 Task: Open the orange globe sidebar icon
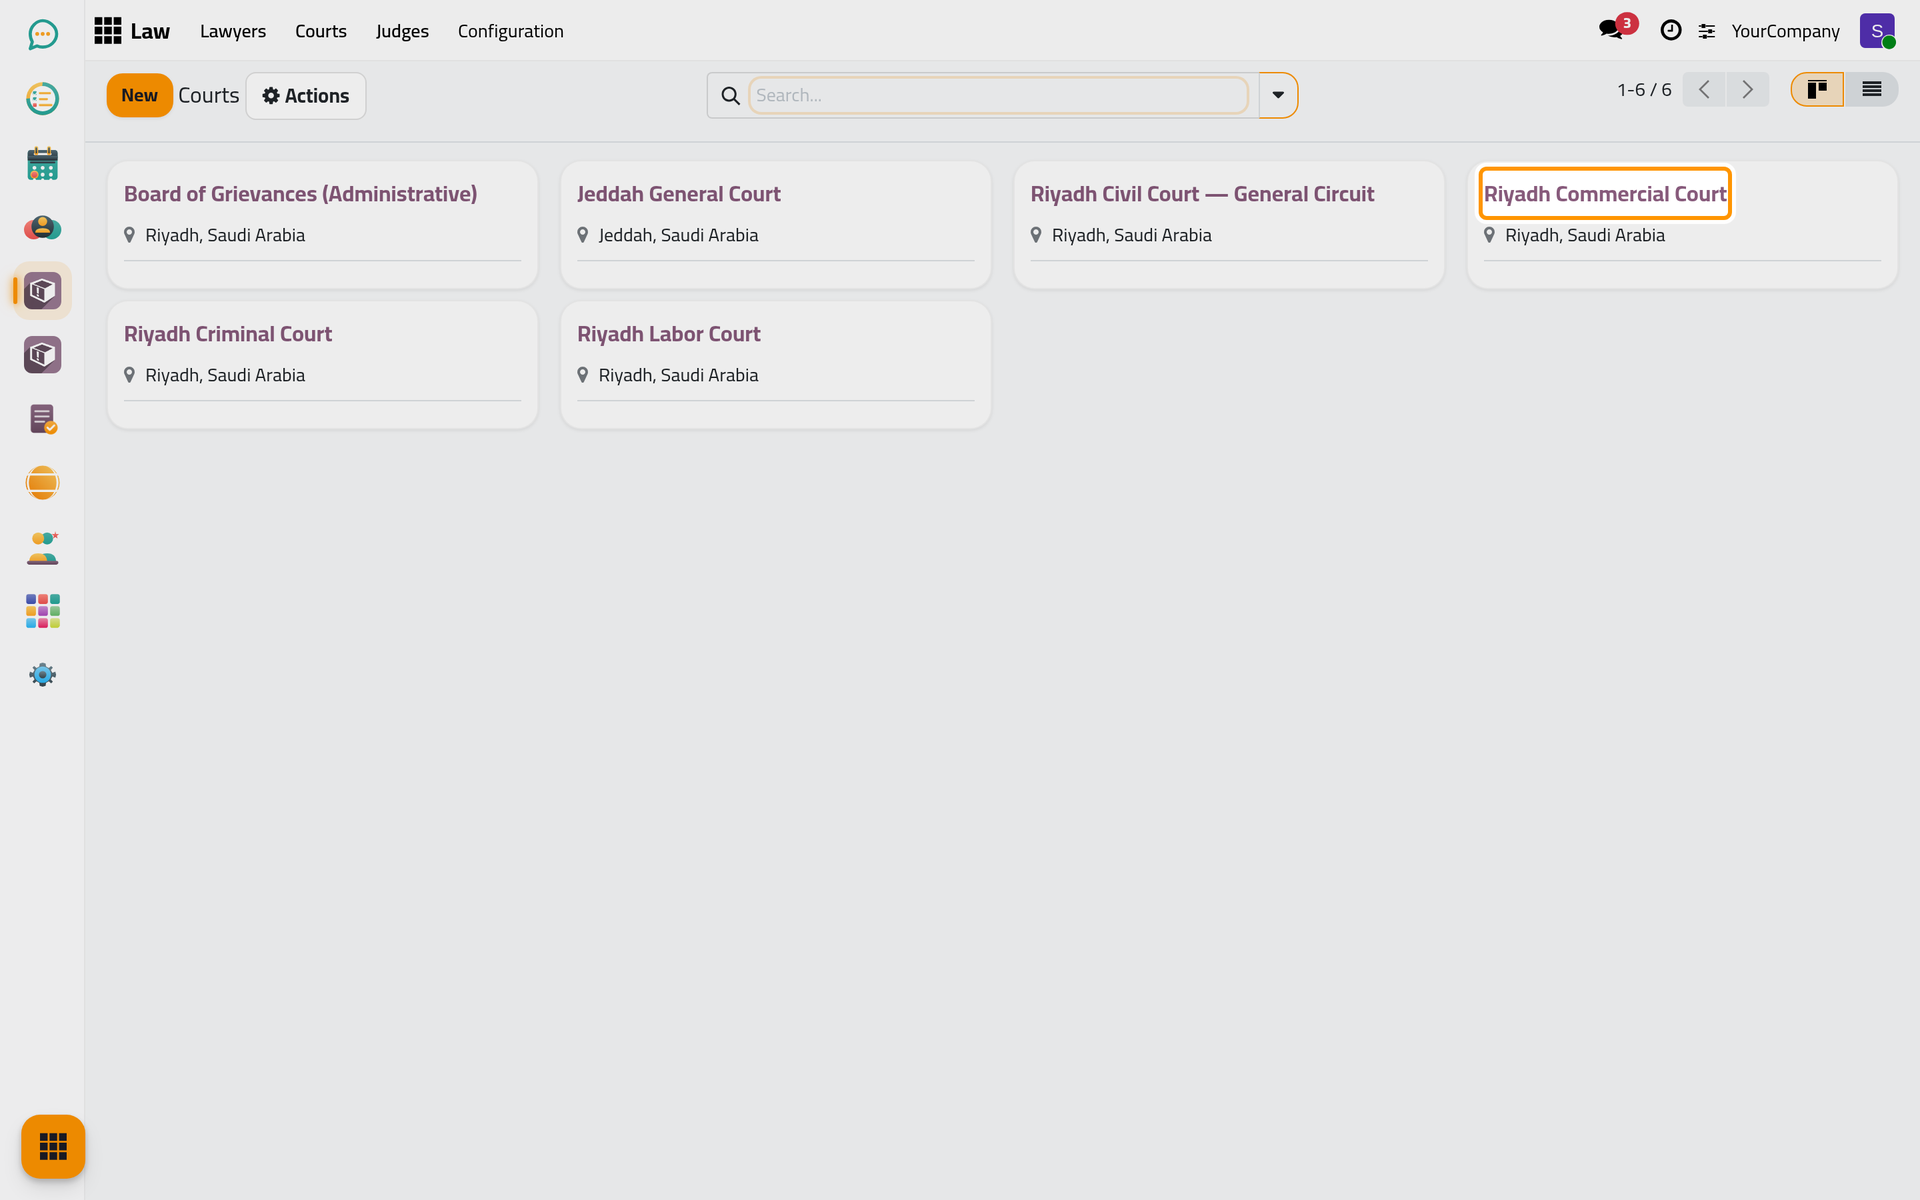(42, 483)
